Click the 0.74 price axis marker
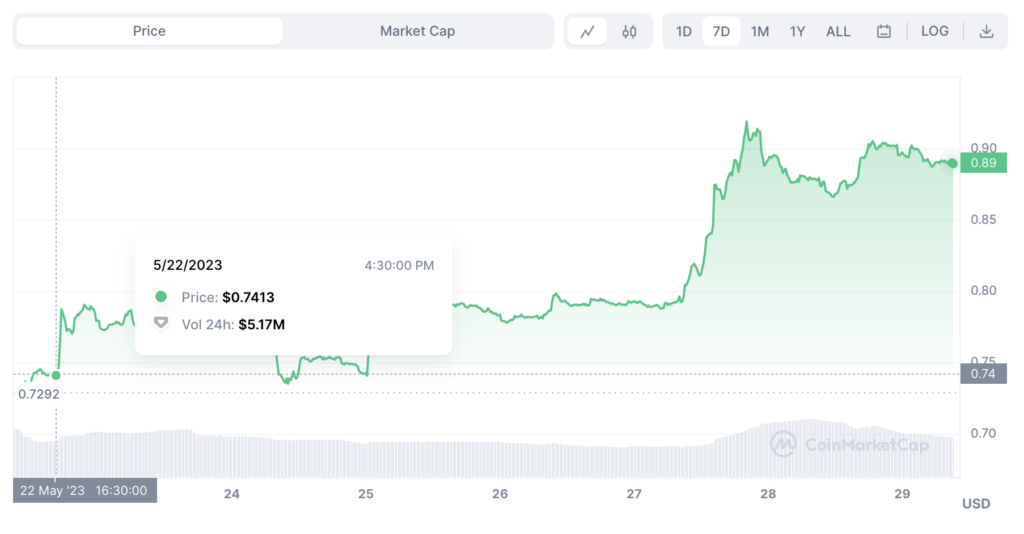 (983, 374)
